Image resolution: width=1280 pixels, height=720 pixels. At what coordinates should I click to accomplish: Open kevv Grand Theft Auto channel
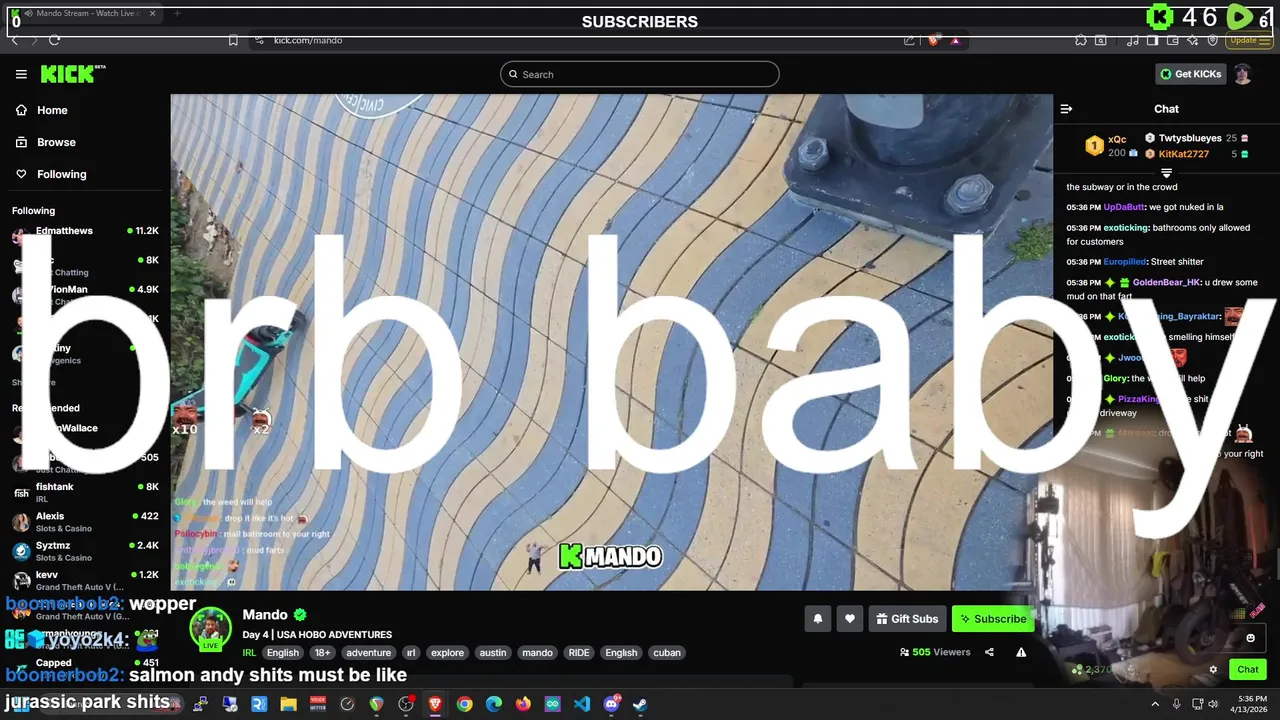tap(85, 580)
